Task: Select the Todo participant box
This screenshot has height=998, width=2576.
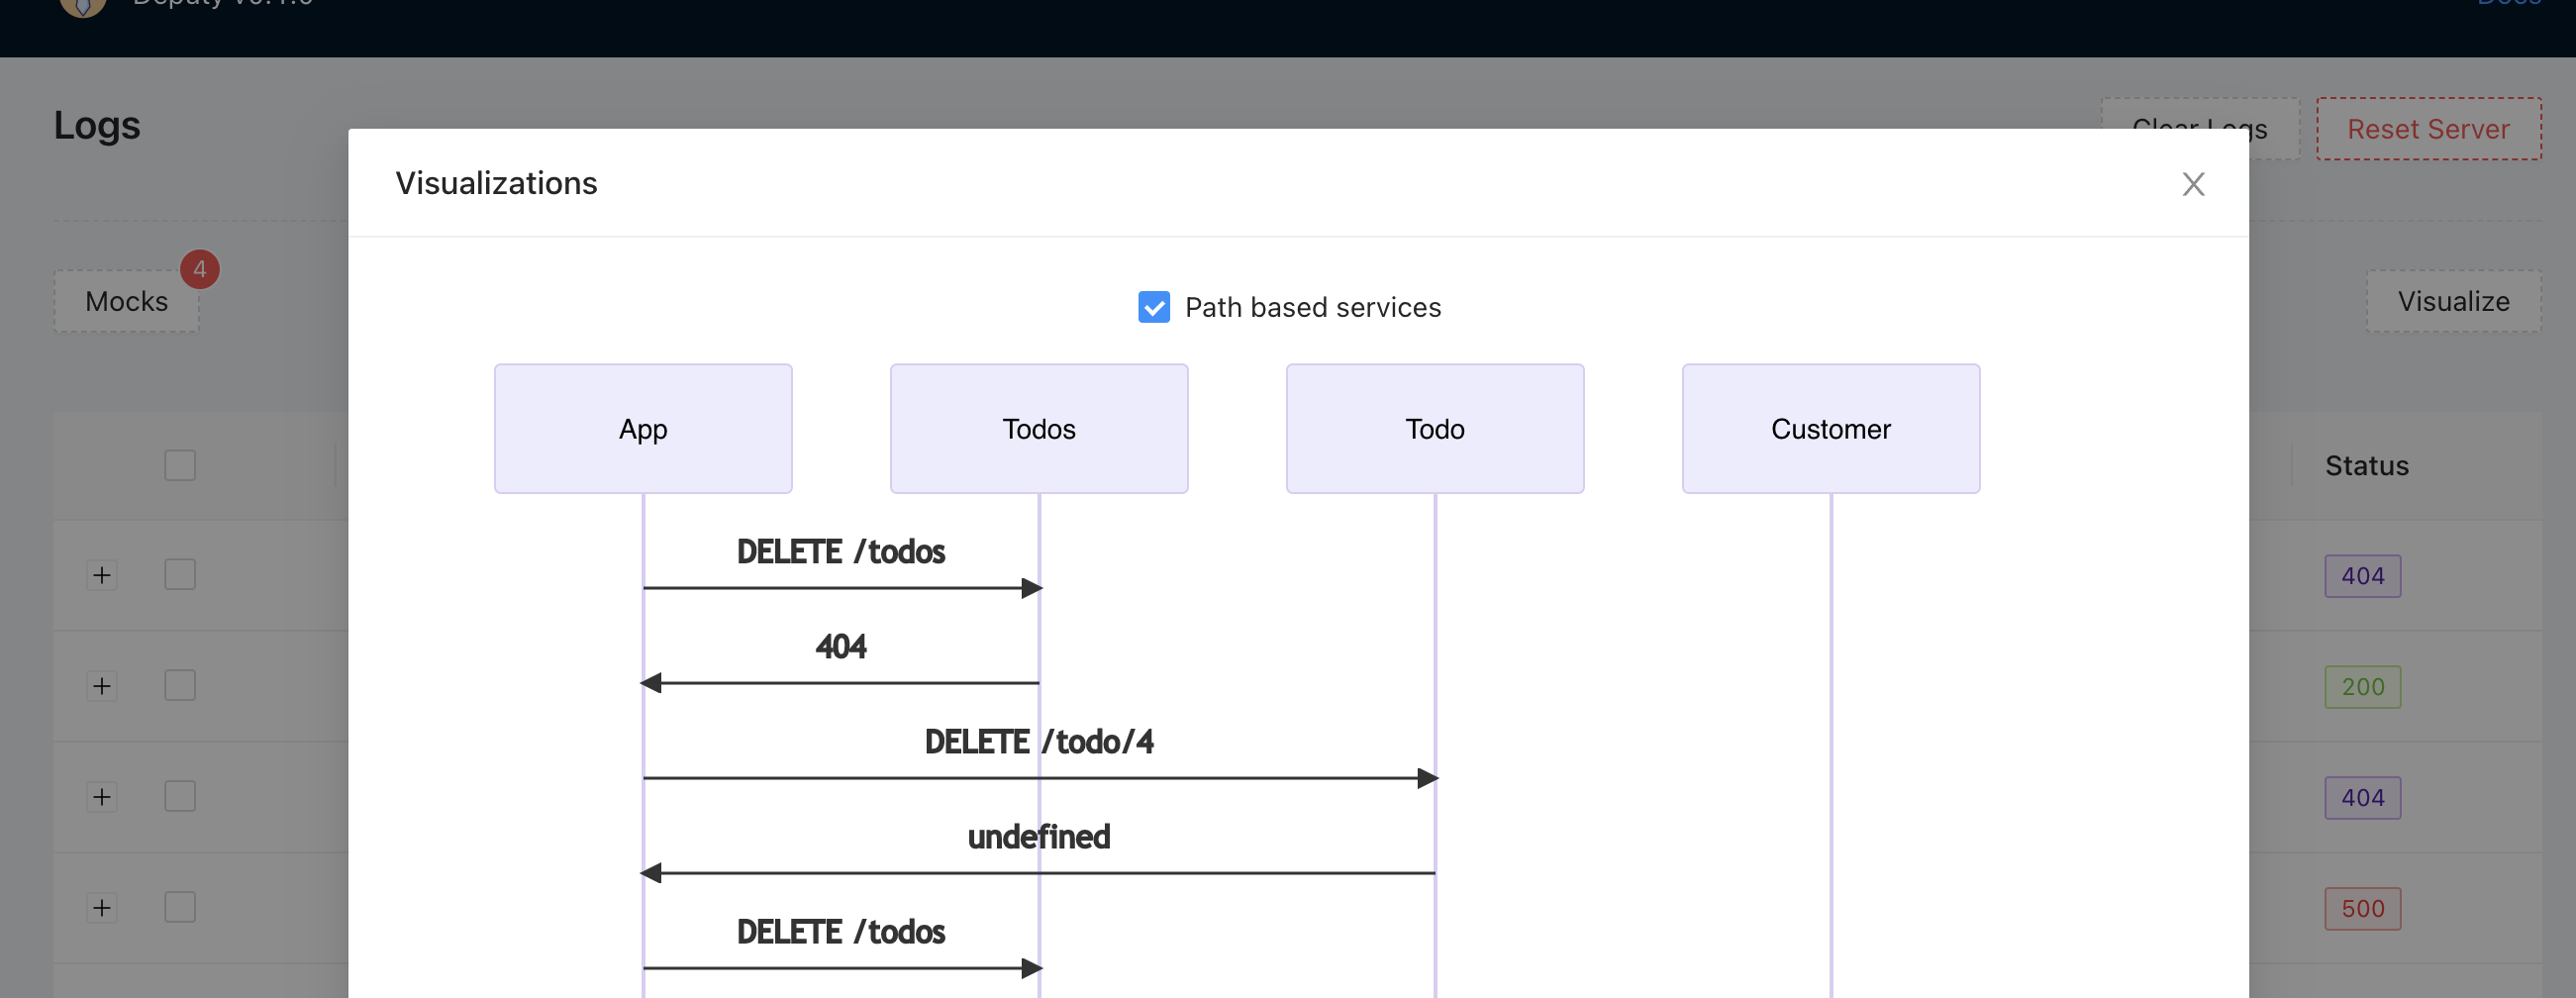Action: (x=1434, y=429)
